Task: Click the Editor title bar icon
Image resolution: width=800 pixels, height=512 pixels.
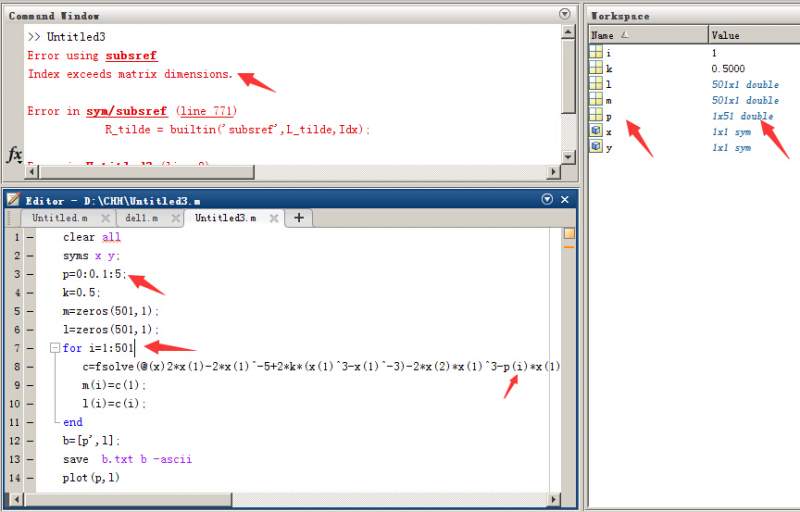Action: pyautogui.click(x=14, y=199)
